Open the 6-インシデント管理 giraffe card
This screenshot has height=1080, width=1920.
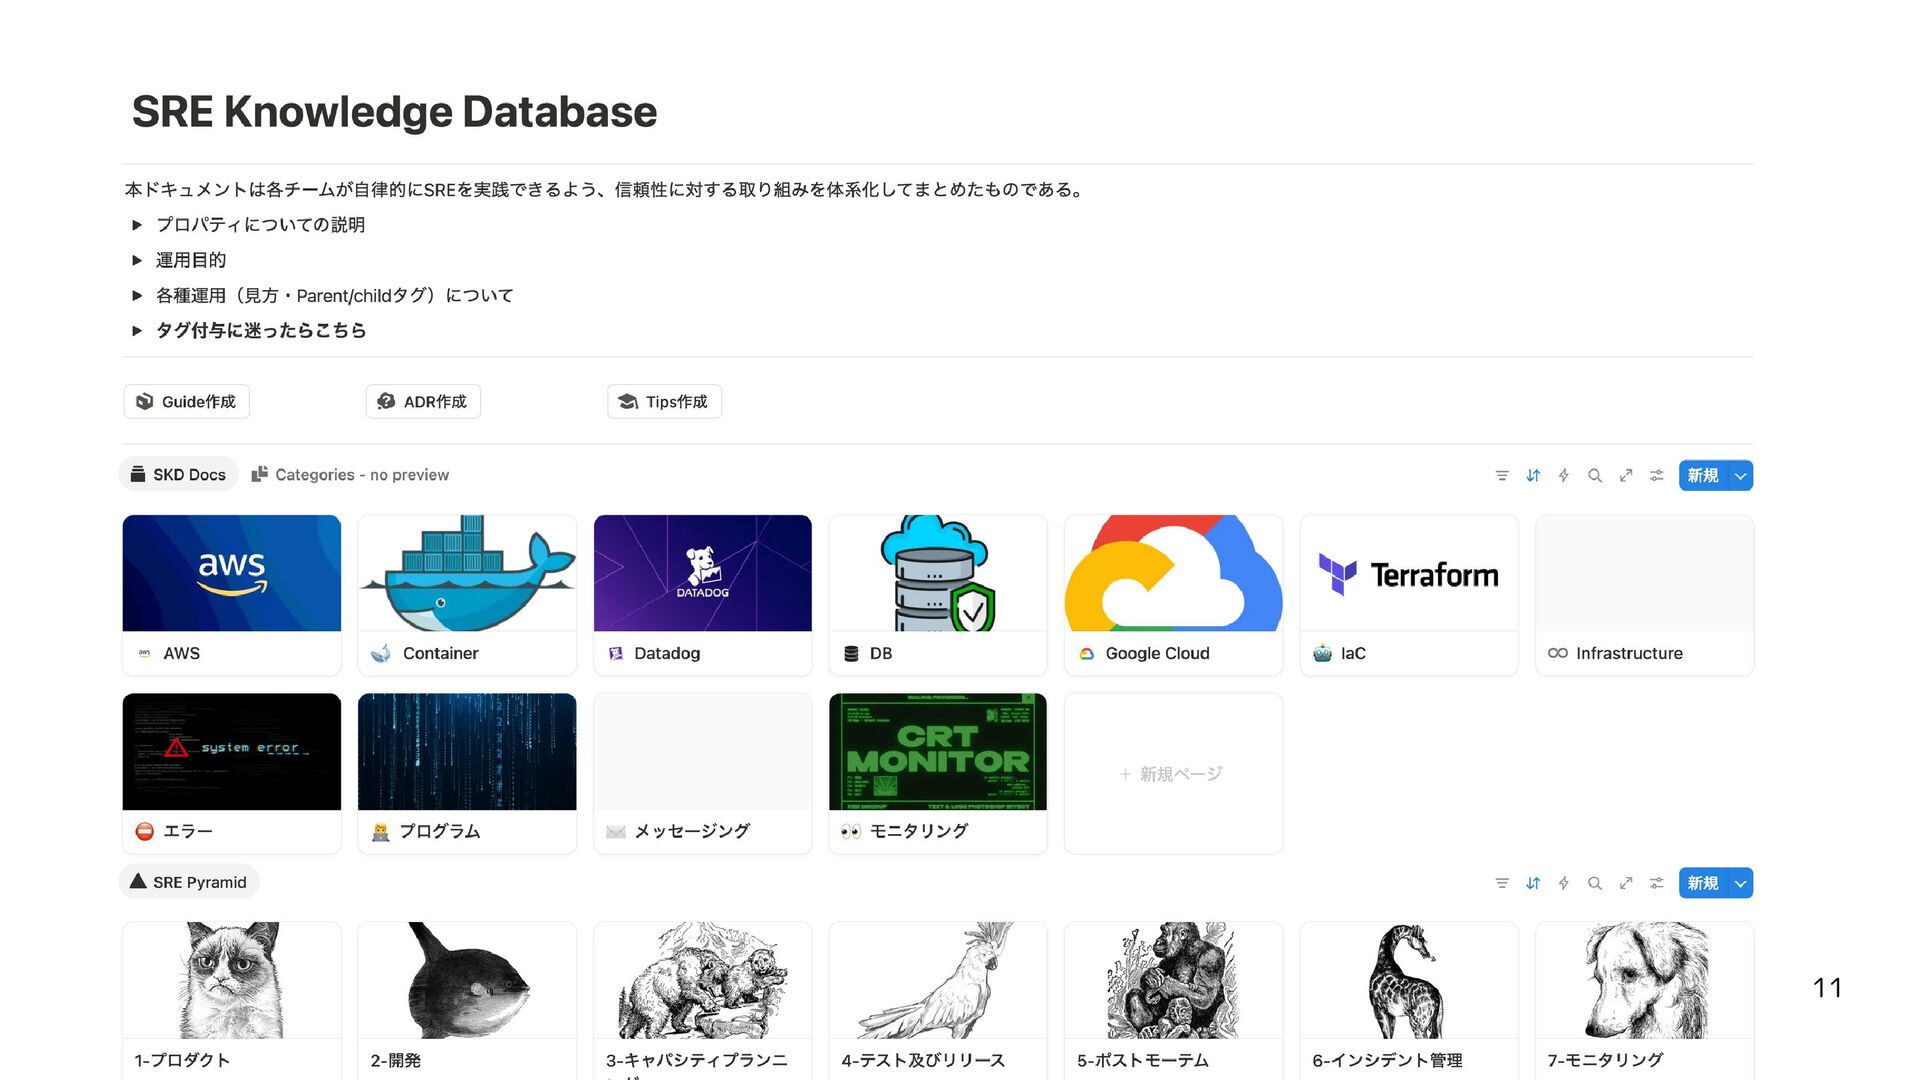click(1409, 1000)
